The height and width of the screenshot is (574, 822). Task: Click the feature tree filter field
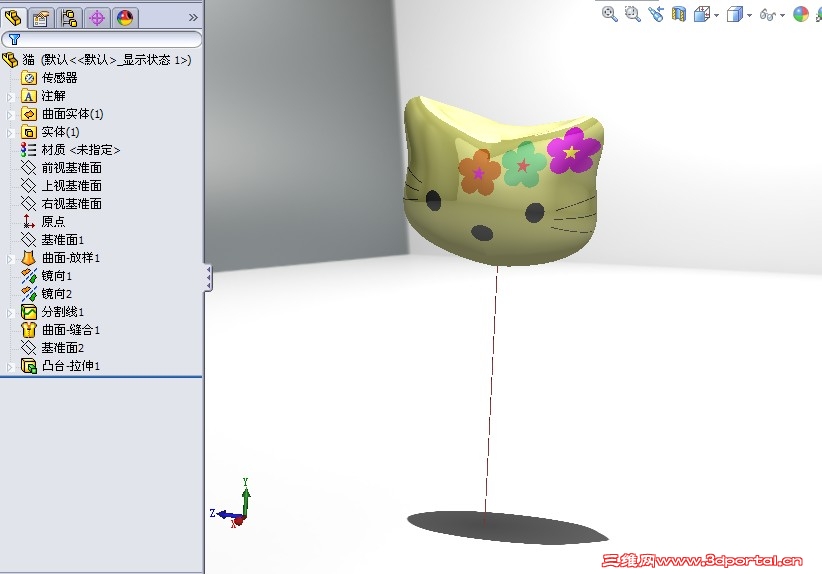pyautogui.click(x=102, y=39)
